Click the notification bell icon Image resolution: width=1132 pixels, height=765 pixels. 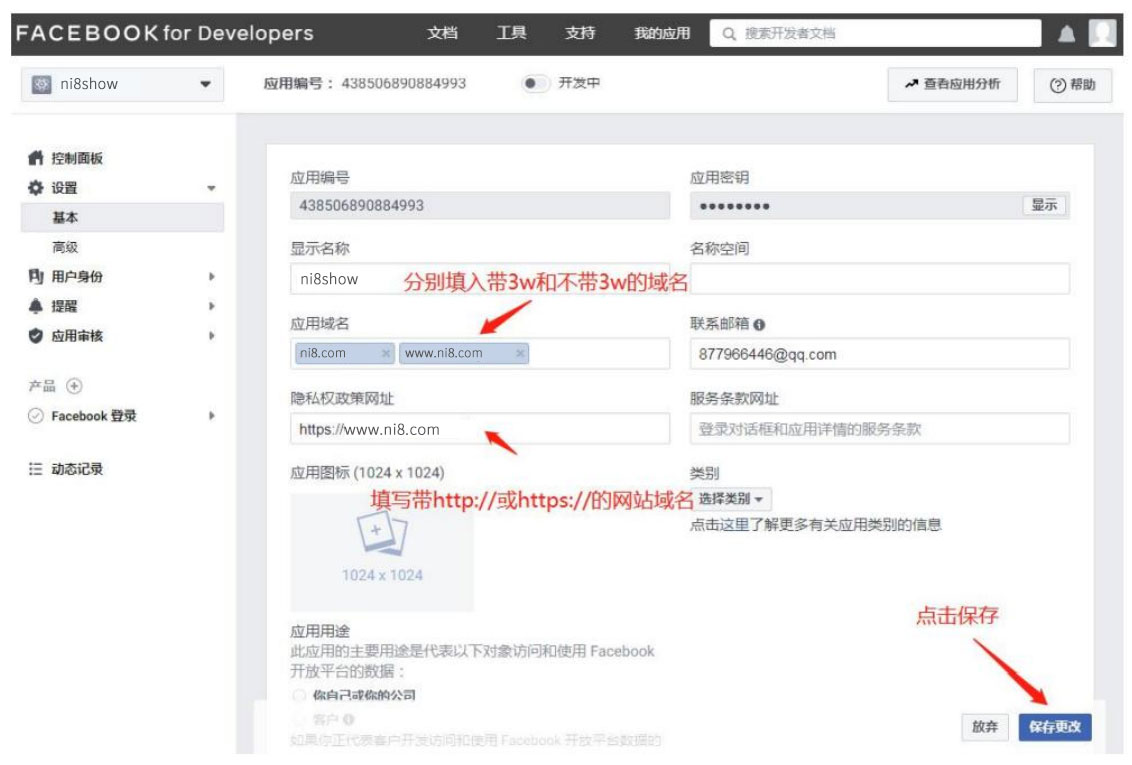[x=1066, y=34]
